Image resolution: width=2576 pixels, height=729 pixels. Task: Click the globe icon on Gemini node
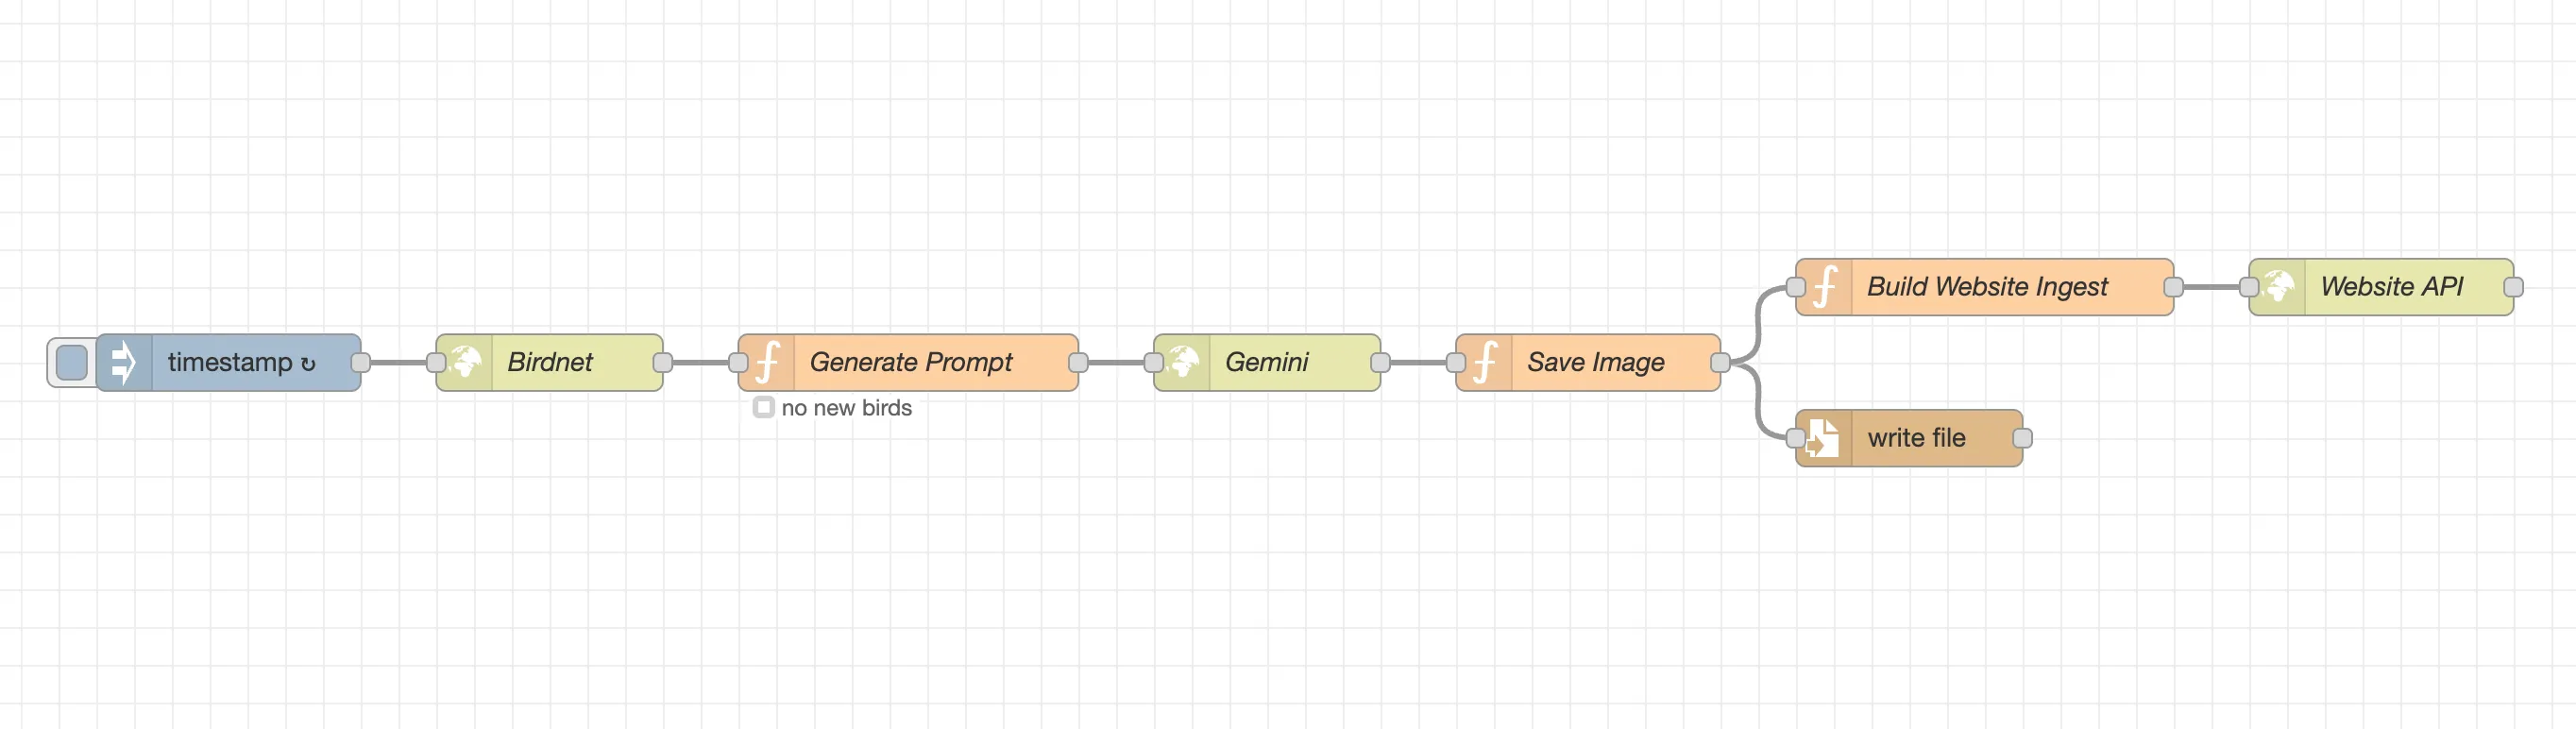[1182, 362]
